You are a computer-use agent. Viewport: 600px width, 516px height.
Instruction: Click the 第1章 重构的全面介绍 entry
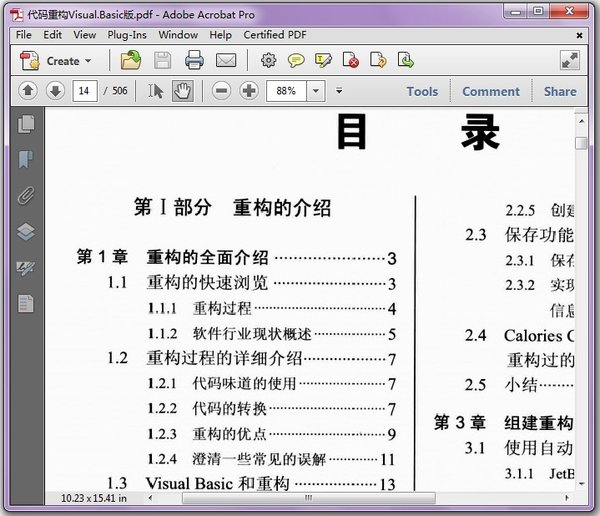pos(236,258)
